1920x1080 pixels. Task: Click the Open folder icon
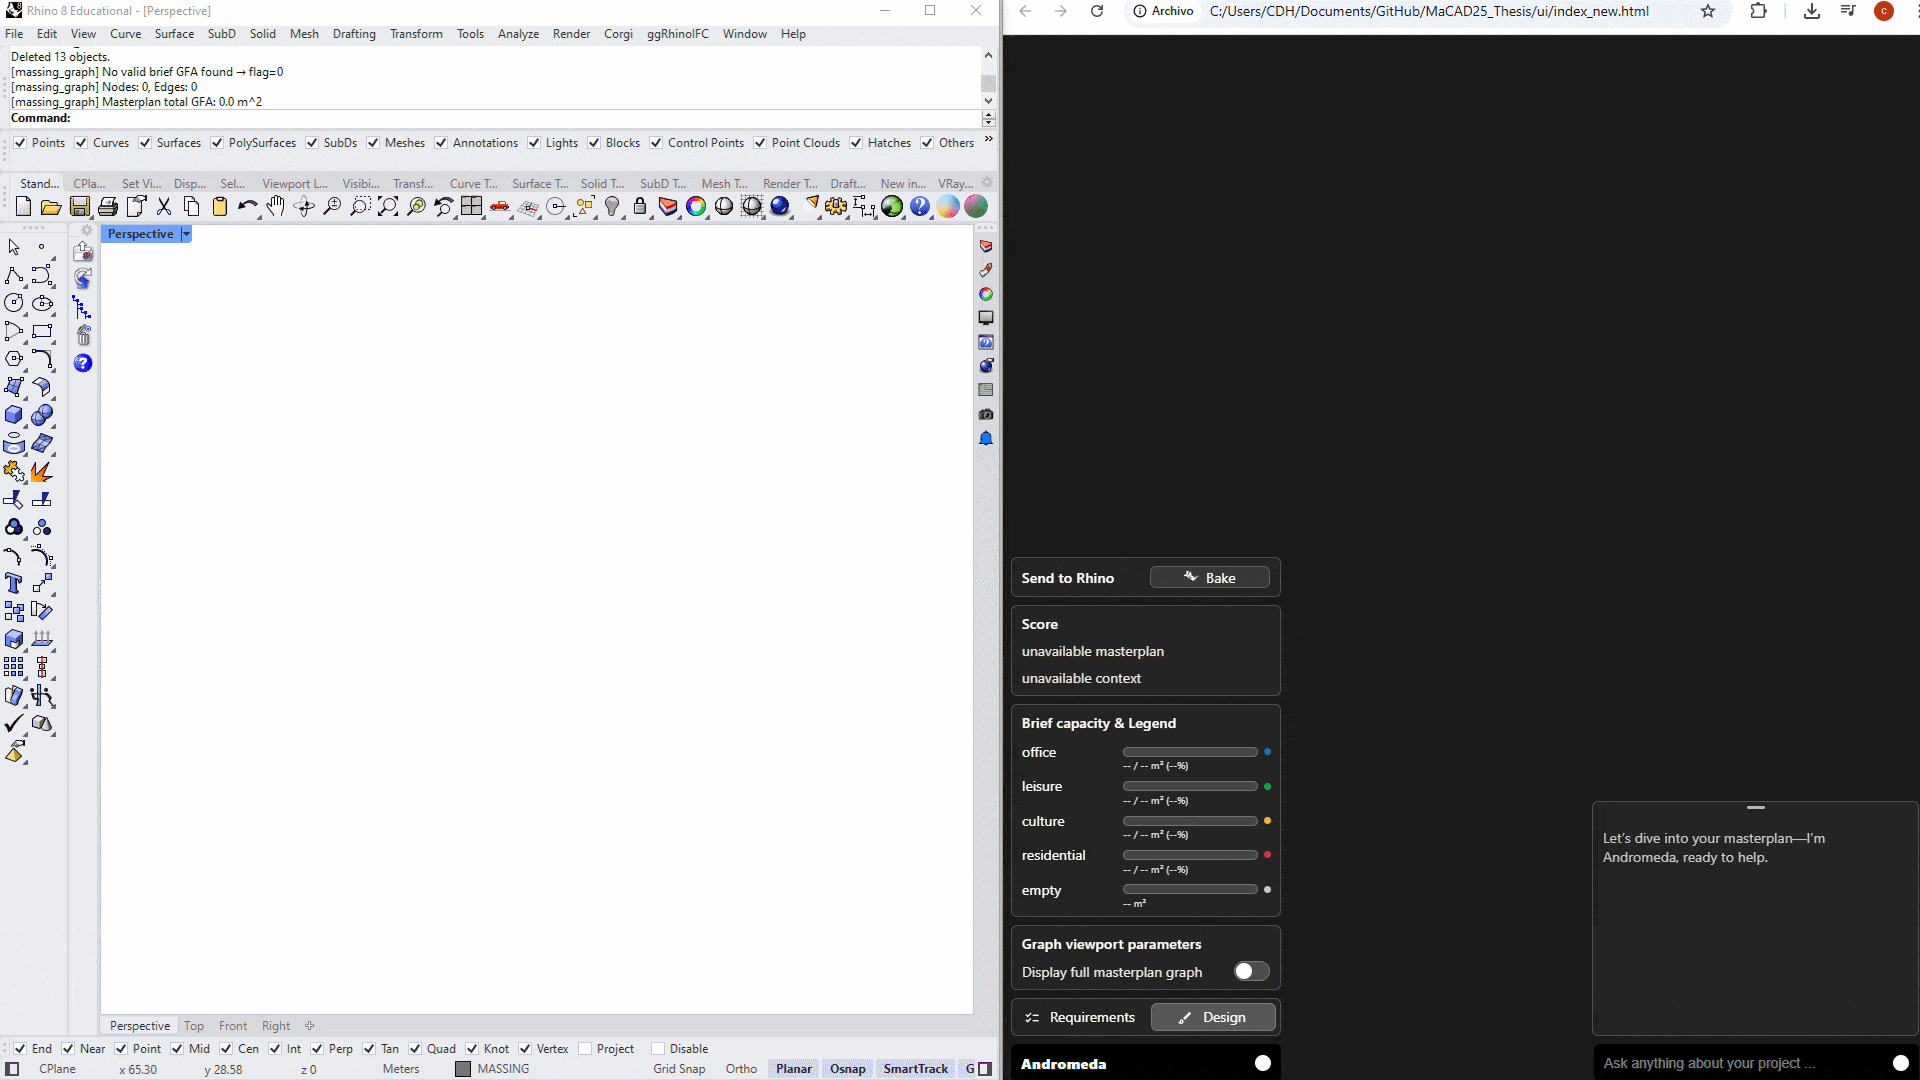[51, 207]
